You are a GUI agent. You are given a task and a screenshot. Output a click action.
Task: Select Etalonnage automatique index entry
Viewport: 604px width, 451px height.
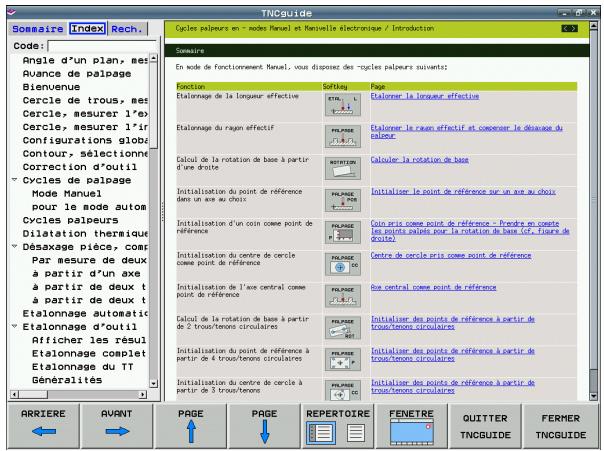(x=85, y=314)
